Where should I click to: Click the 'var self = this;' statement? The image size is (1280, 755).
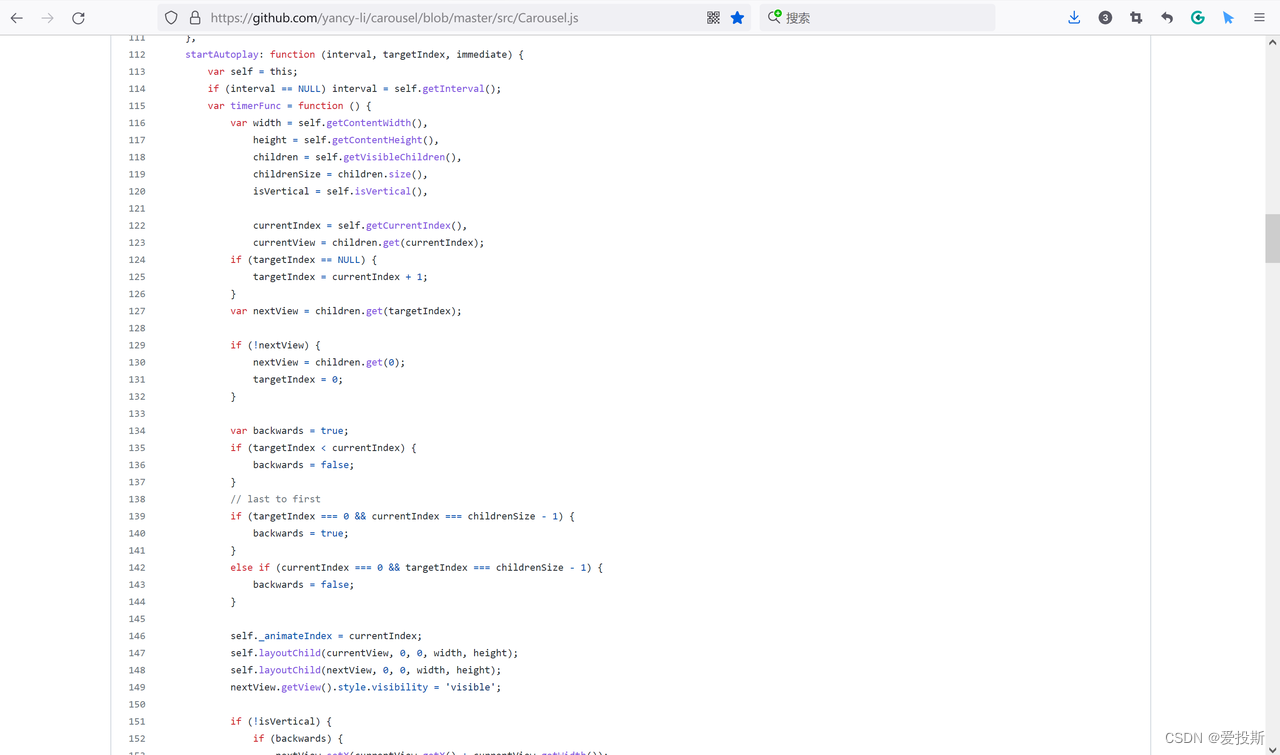[253, 72]
